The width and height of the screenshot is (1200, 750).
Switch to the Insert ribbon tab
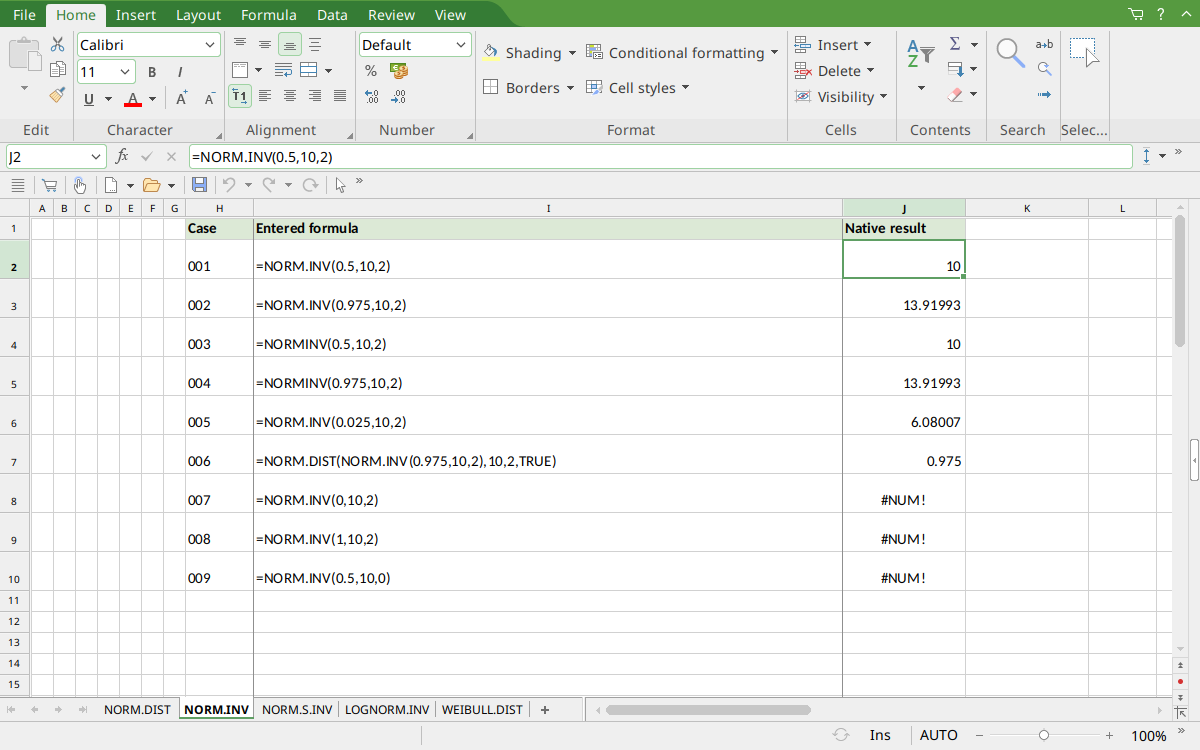(136, 15)
